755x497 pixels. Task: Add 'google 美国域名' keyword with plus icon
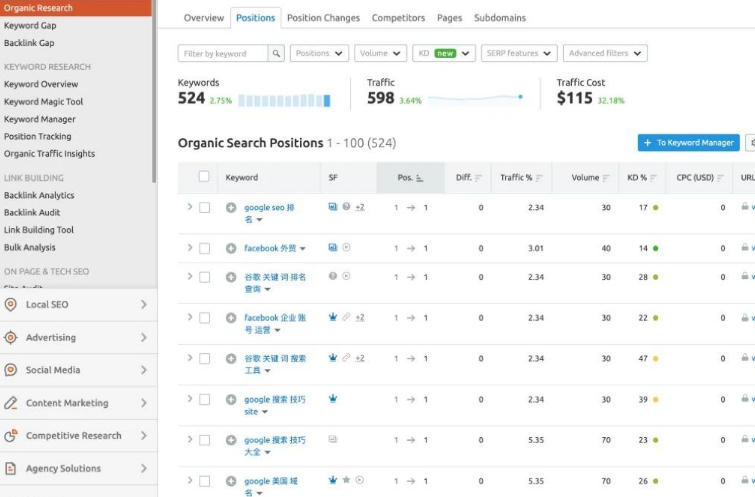click(231, 481)
